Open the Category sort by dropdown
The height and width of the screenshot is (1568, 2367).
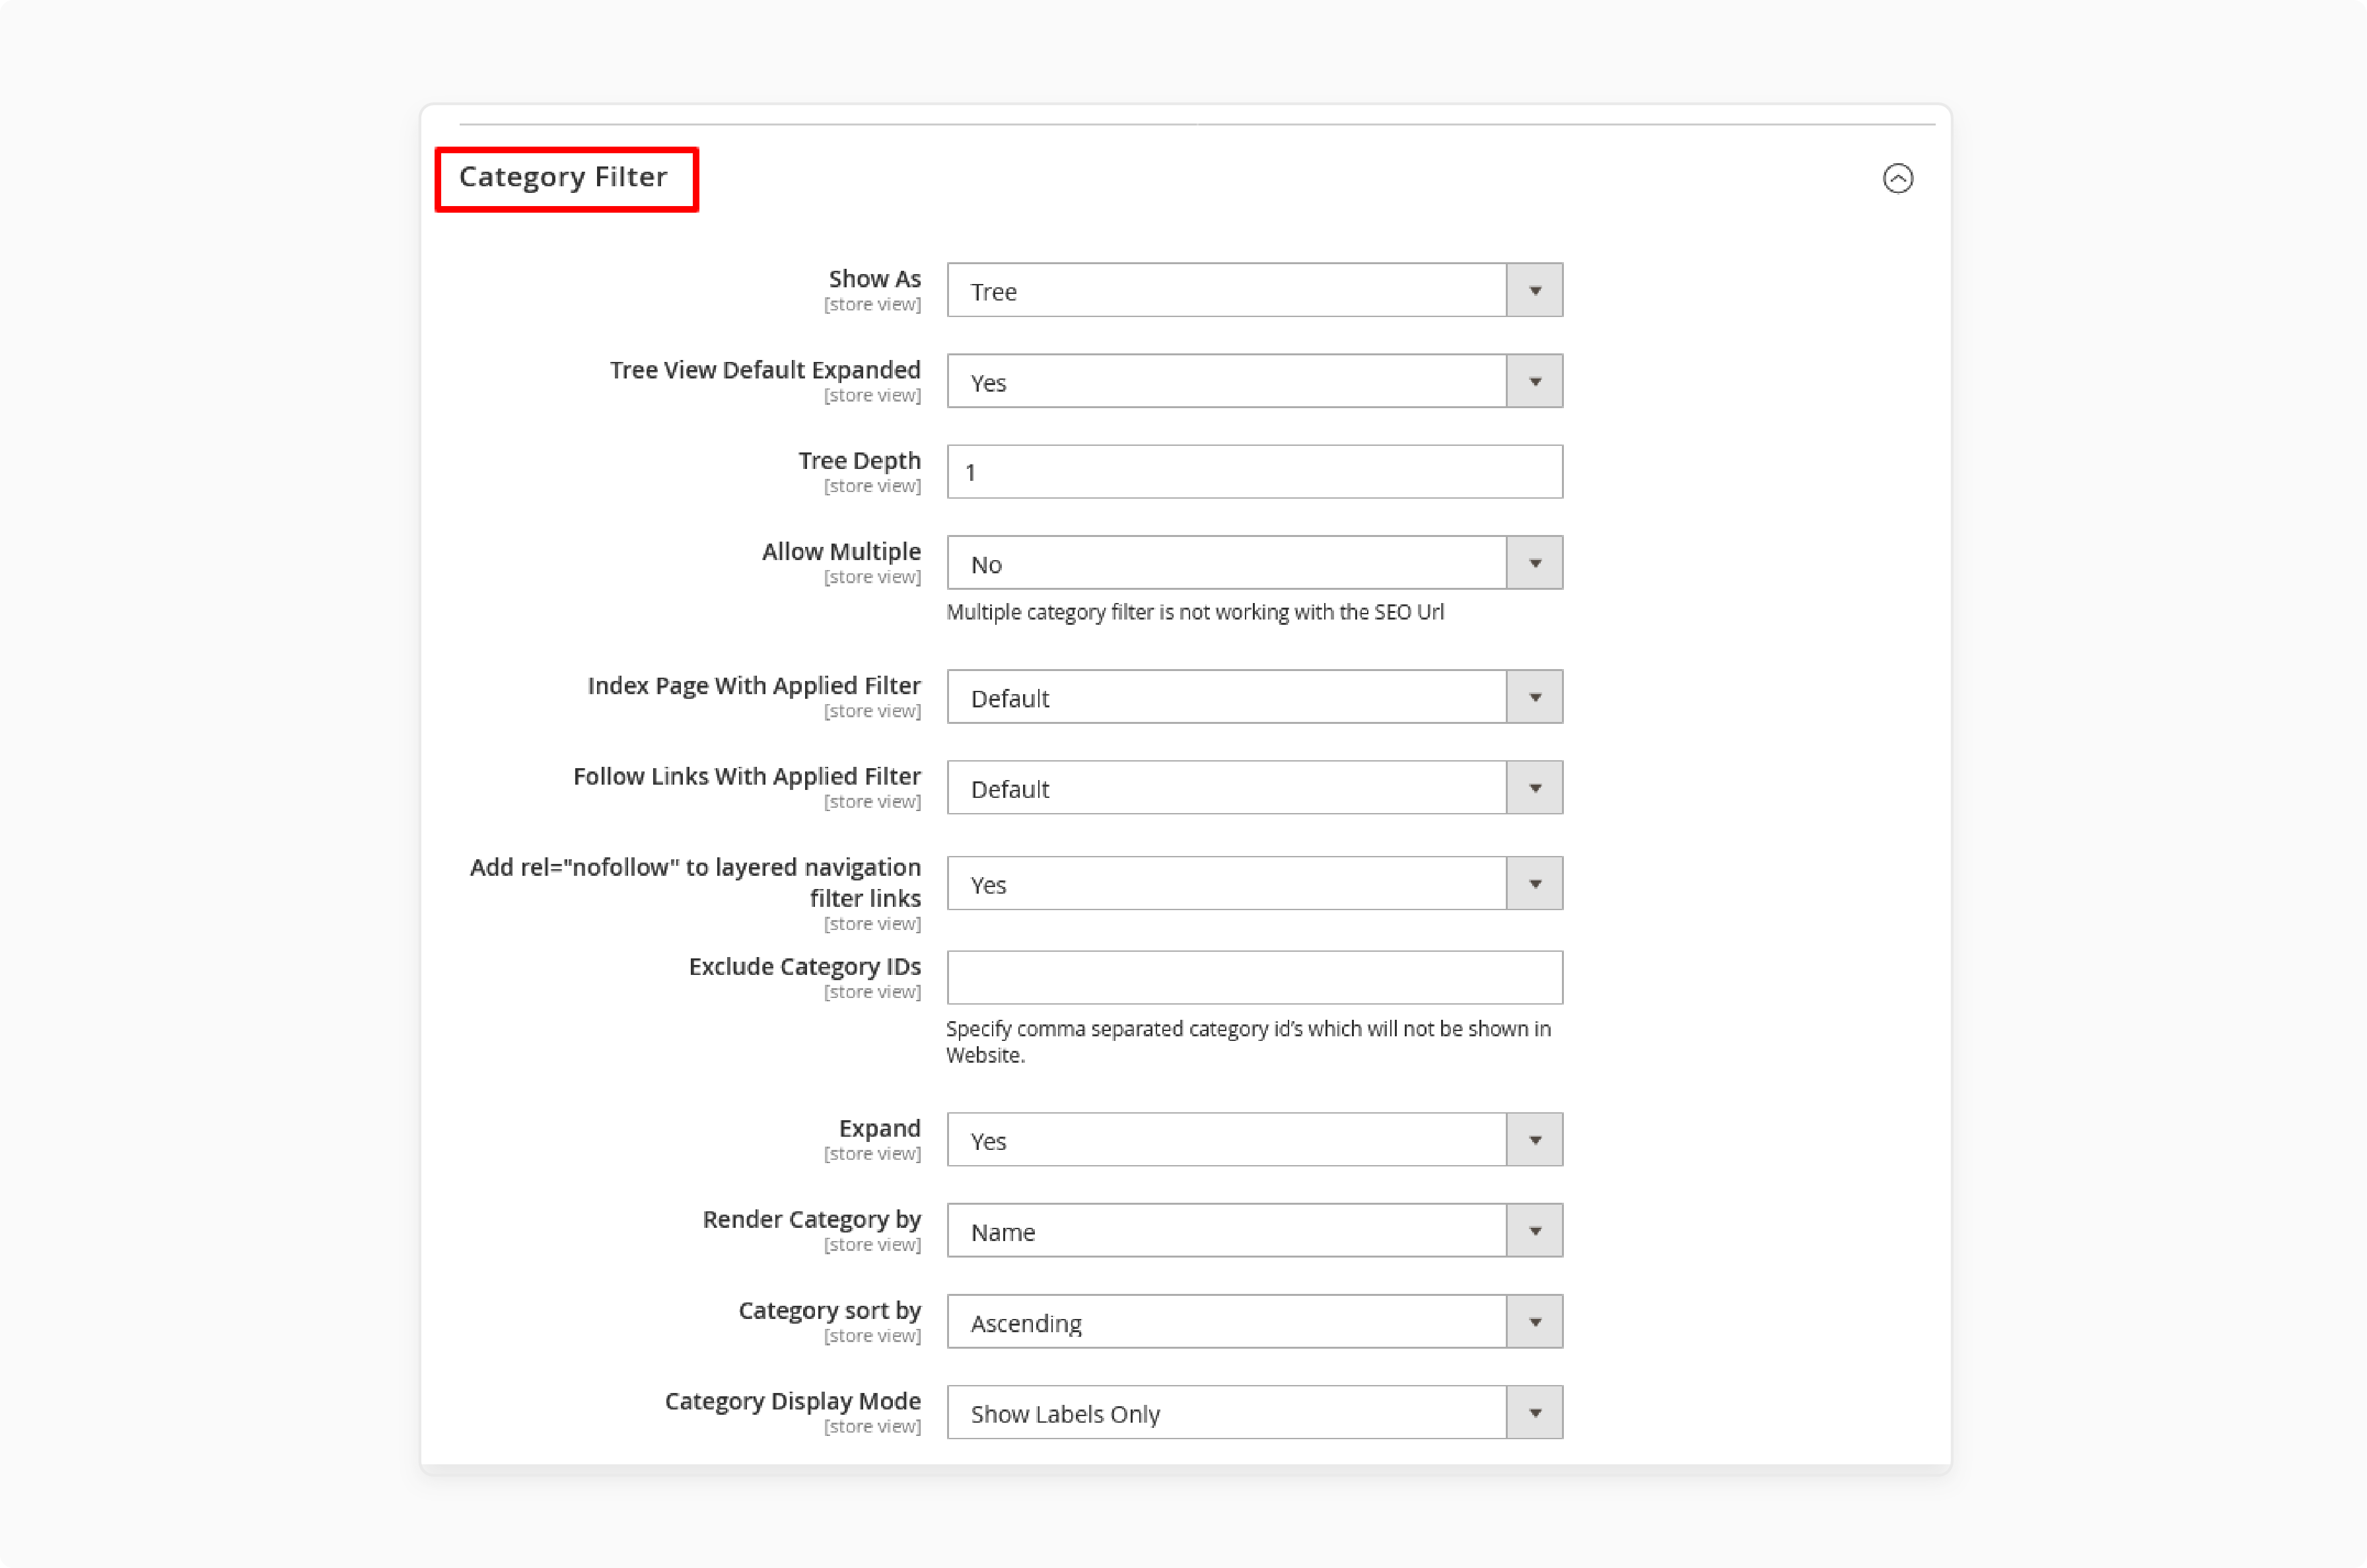(1254, 1322)
